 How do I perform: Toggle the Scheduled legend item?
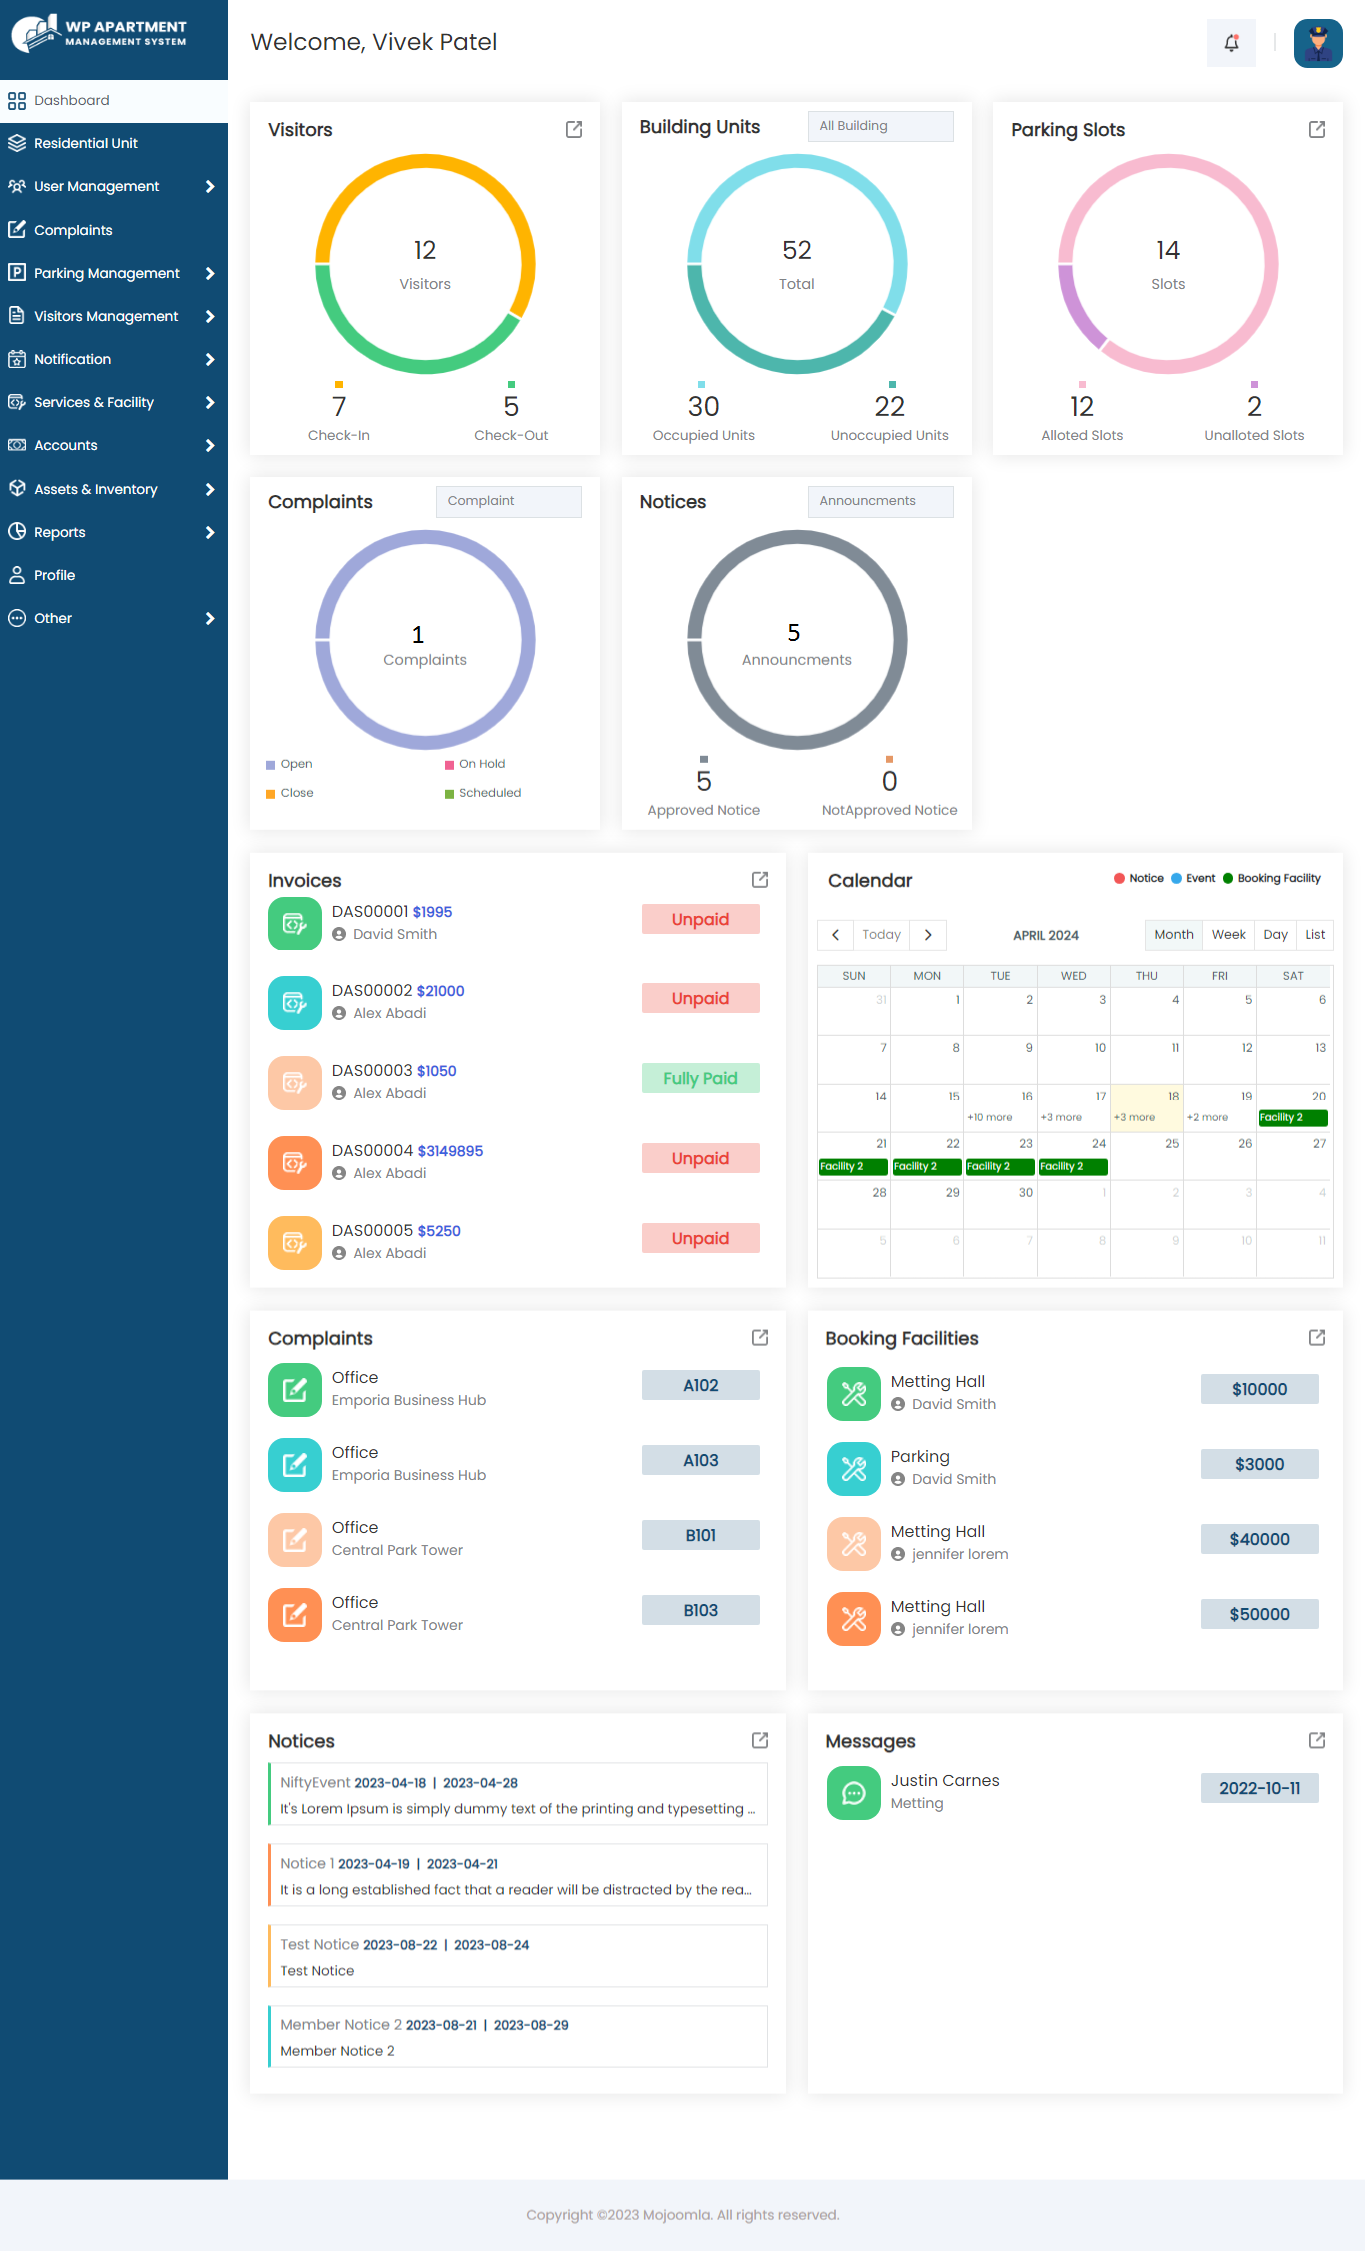[483, 793]
